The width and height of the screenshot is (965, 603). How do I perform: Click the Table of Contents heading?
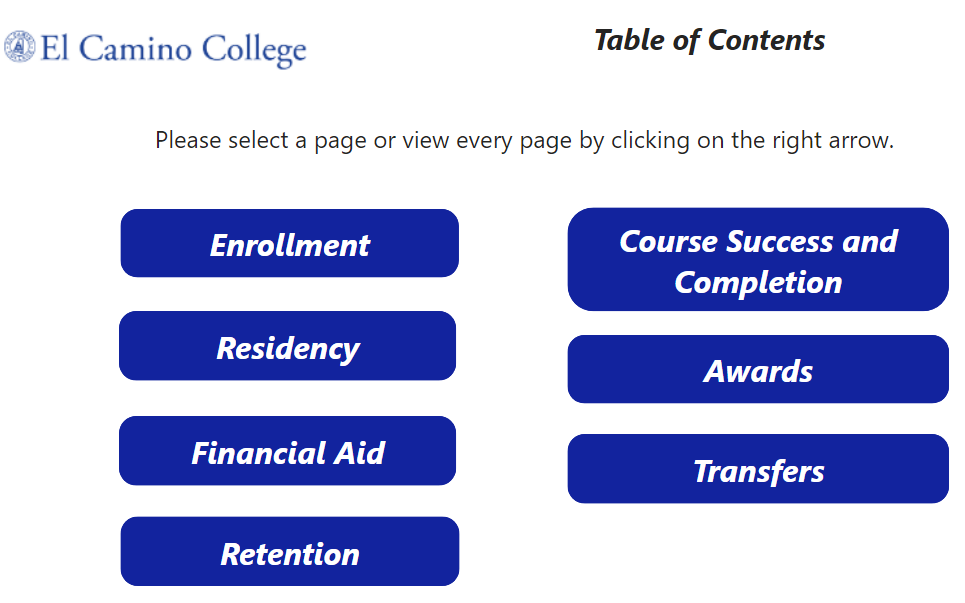pyautogui.click(x=710, y=41)
